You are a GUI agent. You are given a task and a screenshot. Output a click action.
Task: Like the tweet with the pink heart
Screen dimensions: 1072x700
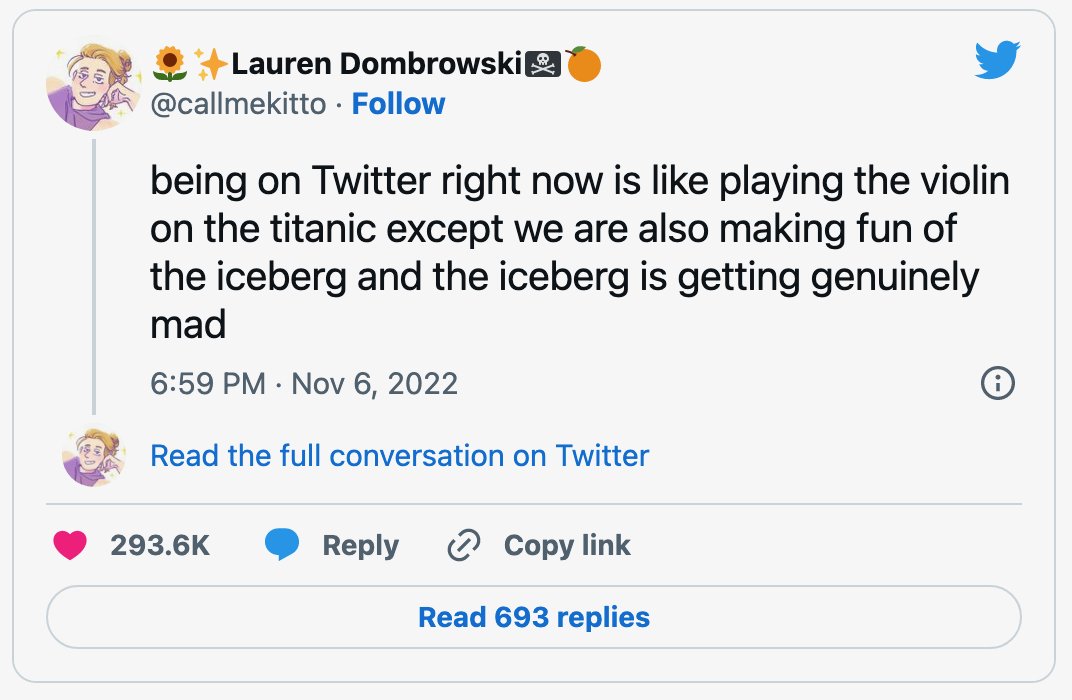point(70,545)
